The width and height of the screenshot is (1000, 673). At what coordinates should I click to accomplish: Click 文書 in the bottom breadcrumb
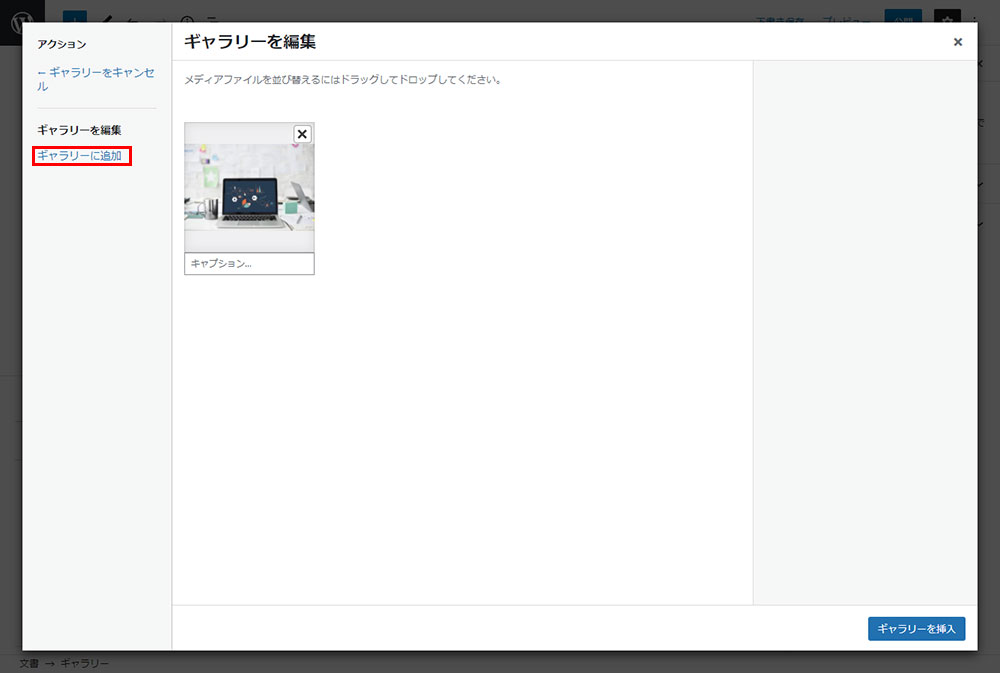29,663
